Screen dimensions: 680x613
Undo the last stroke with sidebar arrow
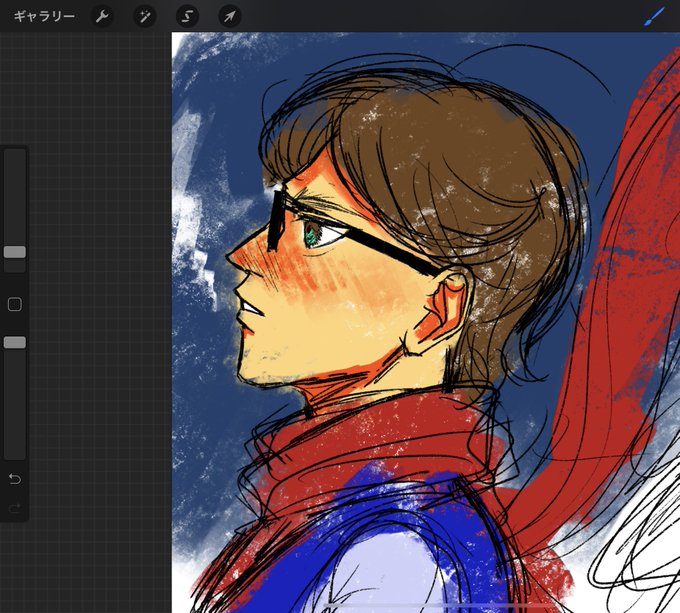pos(15,479)
